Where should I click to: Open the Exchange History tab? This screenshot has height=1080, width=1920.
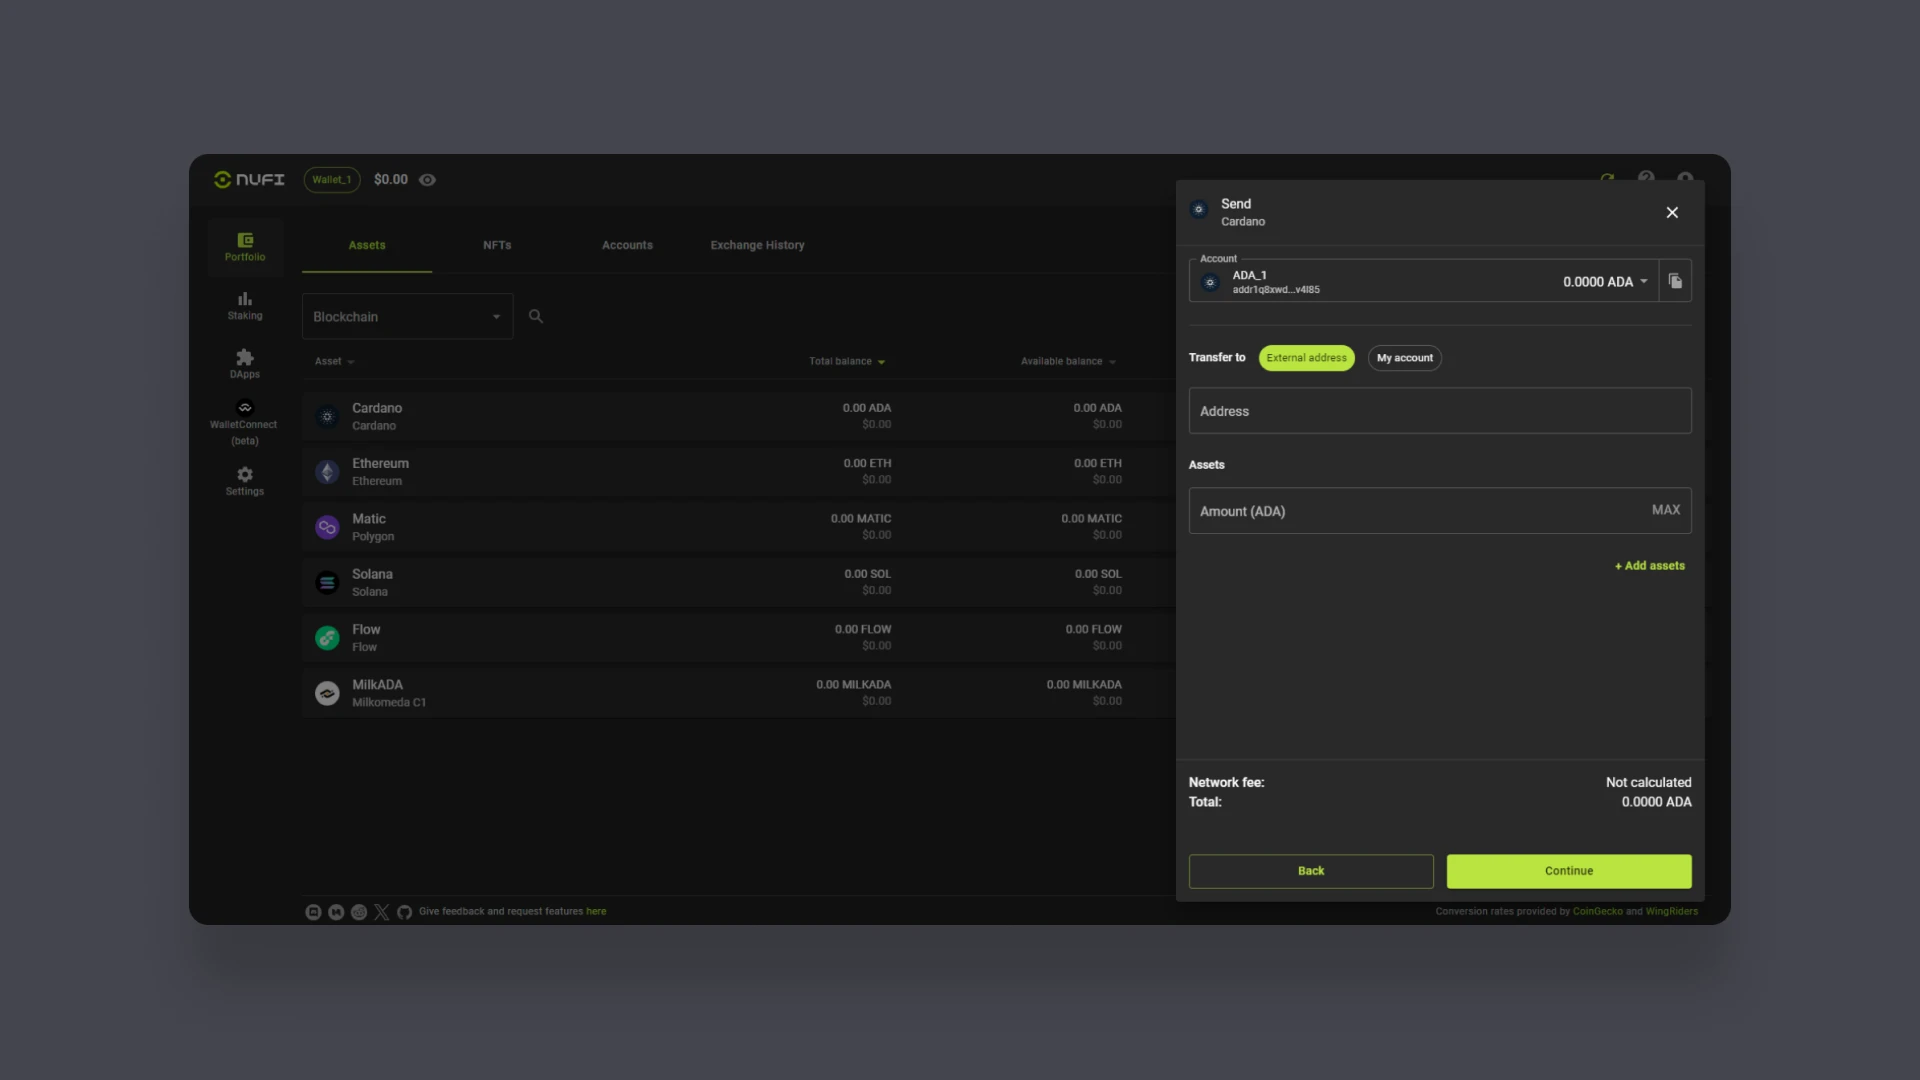(x=757, y=244)
